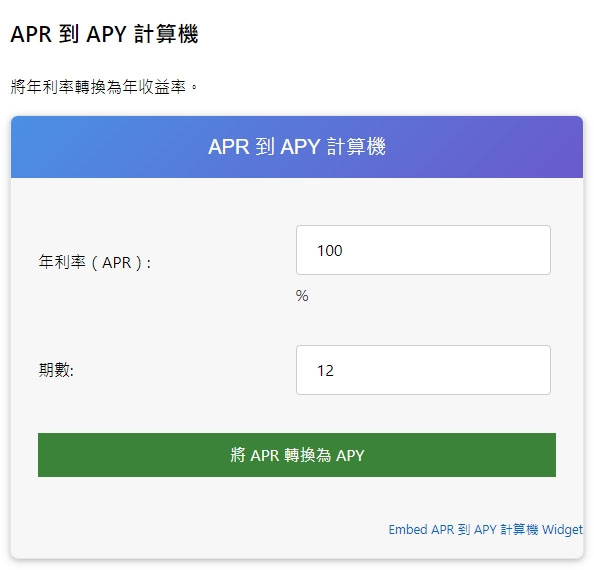Click the text 將年利率轉換為年收益率。
Image resolution: width=594 pixels, height=570 pixels.
coord(104,87)
